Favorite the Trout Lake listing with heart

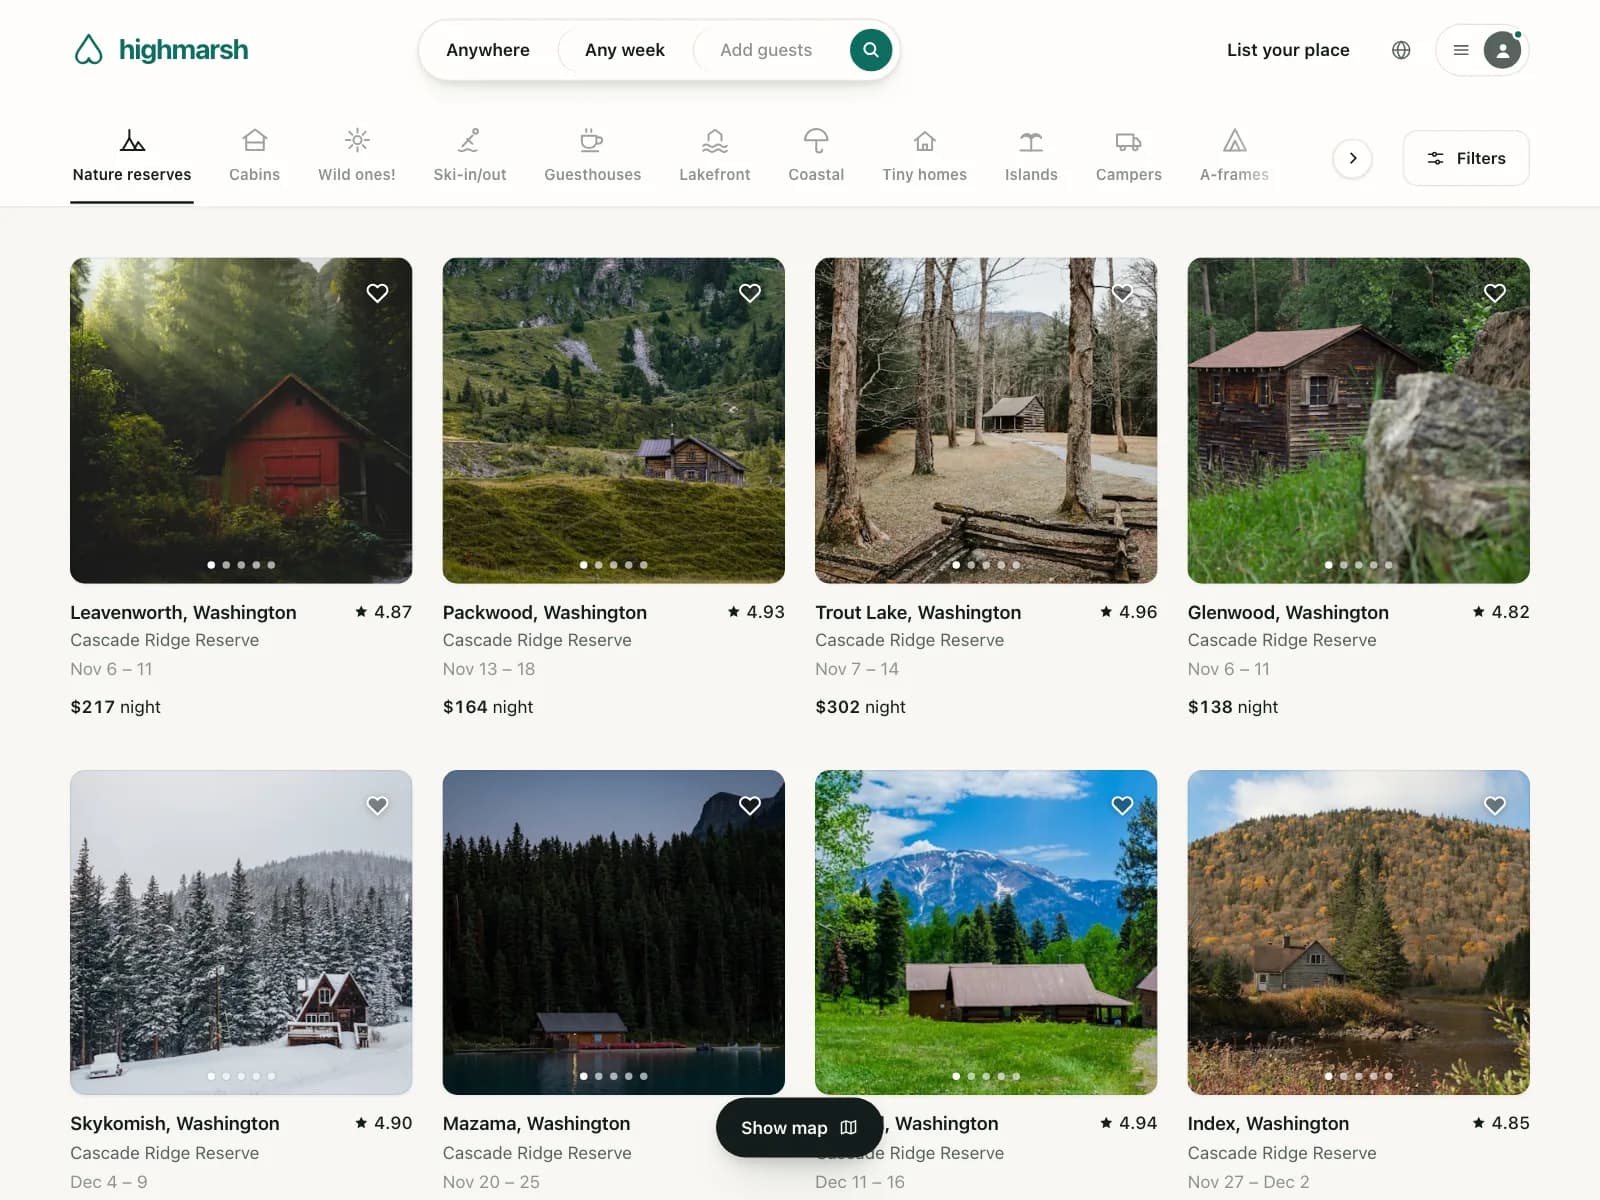1122,293
